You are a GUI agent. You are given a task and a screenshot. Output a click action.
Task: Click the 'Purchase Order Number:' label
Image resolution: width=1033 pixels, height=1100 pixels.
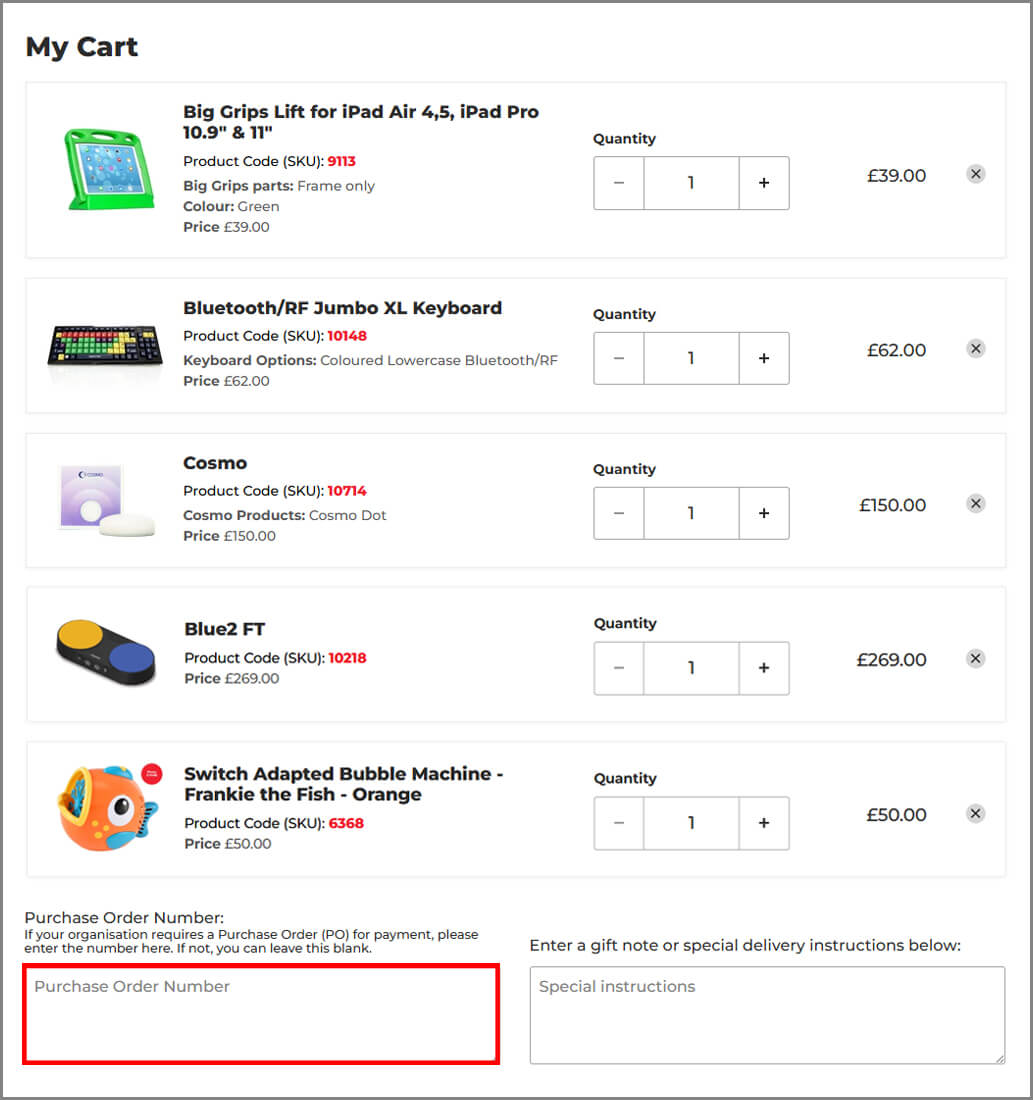[124, 918]
